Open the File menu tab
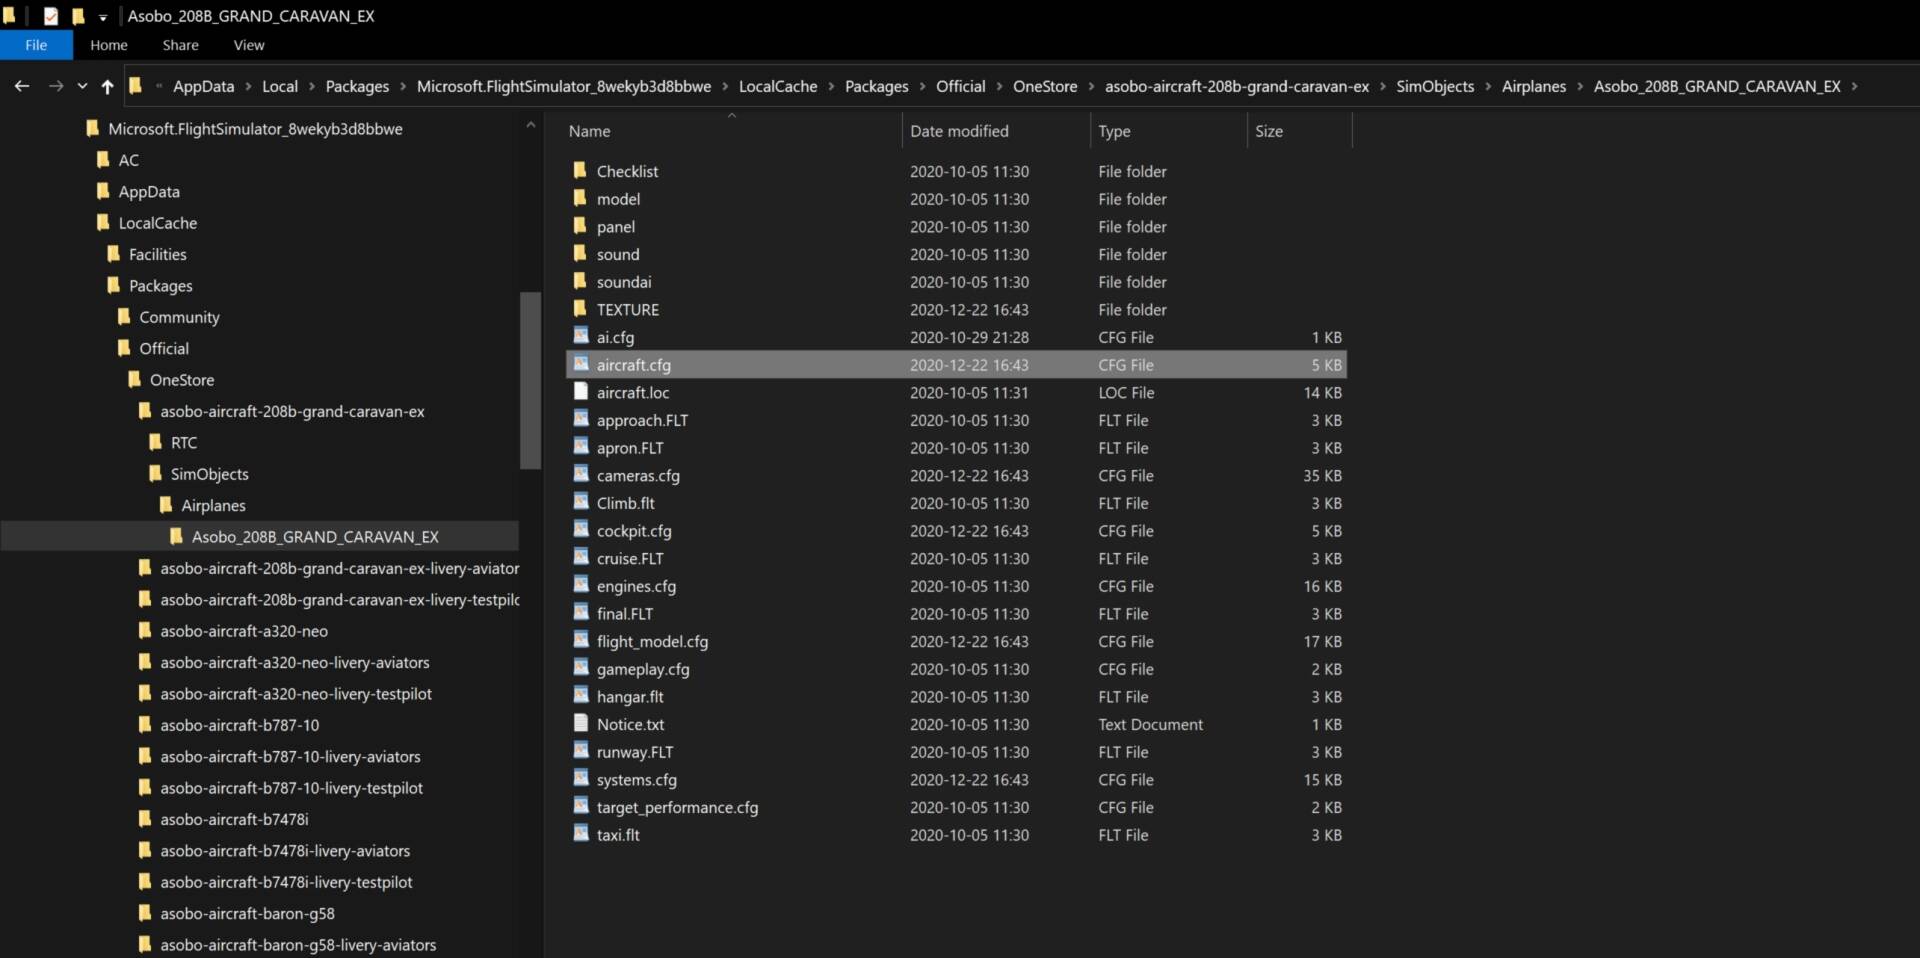The width and height of the screenshot is (1920, 958). [36, 45]
